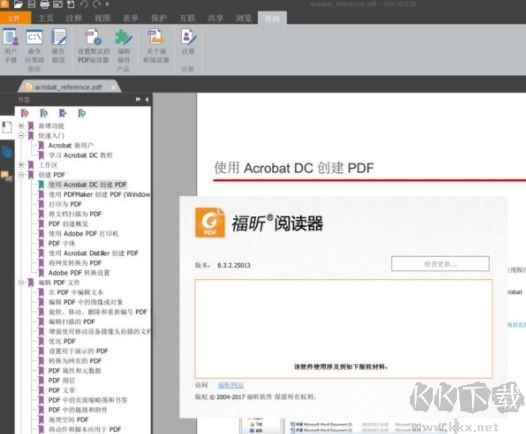Collapse the 快速入门 bookmark node
Image resolution: width=526 pixels, height=434 pixels.
coord(21,135)
